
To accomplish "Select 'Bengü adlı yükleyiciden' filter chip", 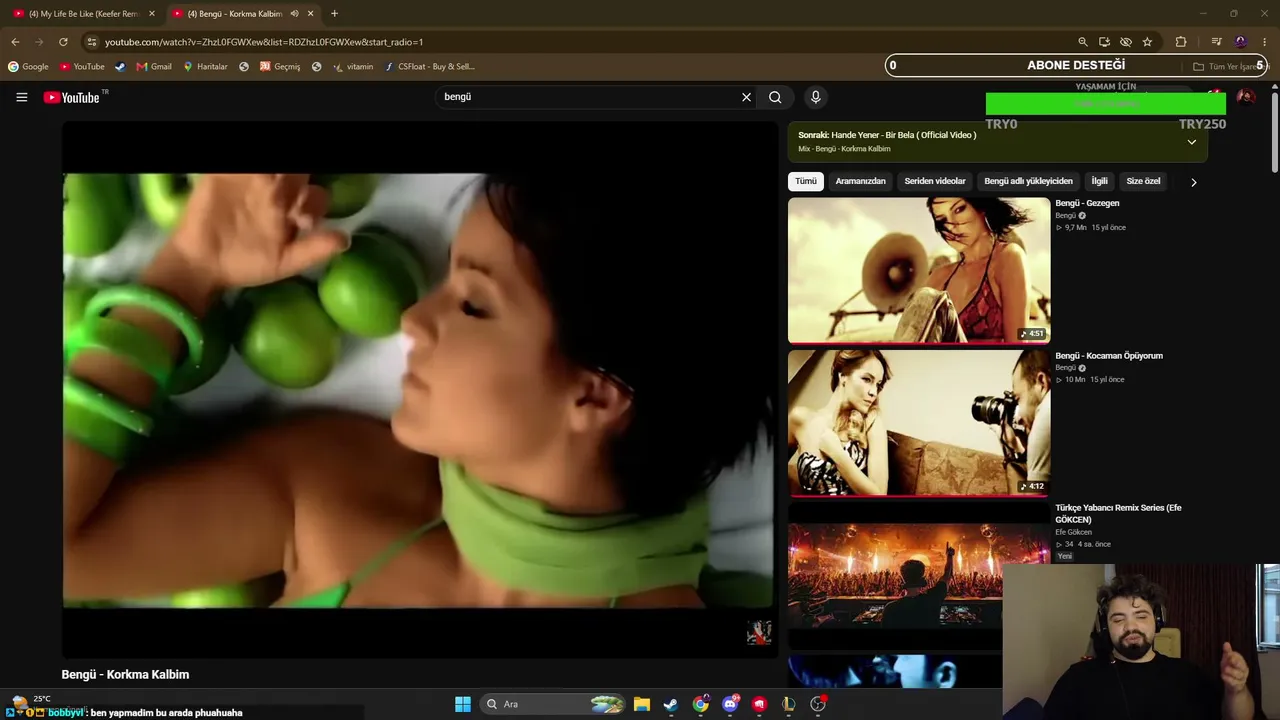I will click(x=1028, y=181).
